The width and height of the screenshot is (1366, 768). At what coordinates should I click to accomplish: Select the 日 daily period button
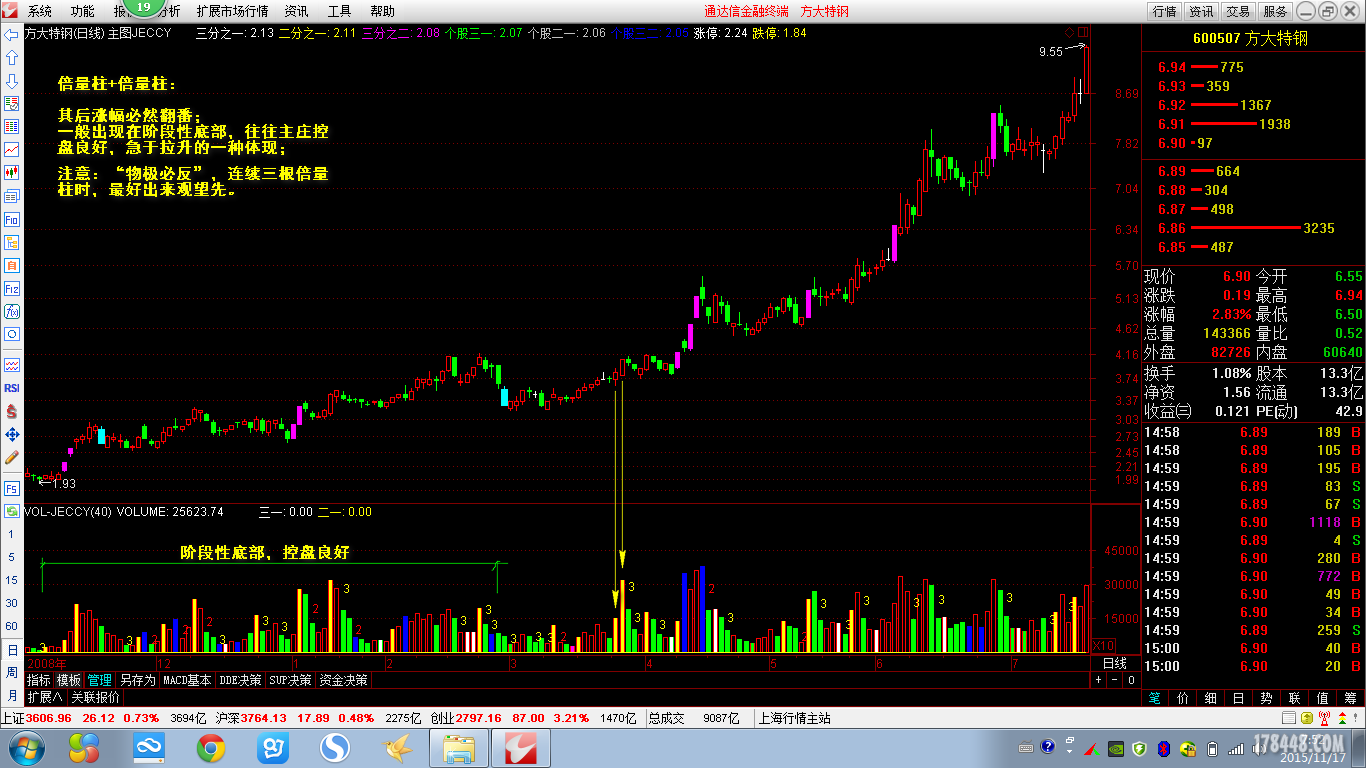pyautogui.click(x=12, y=650)
